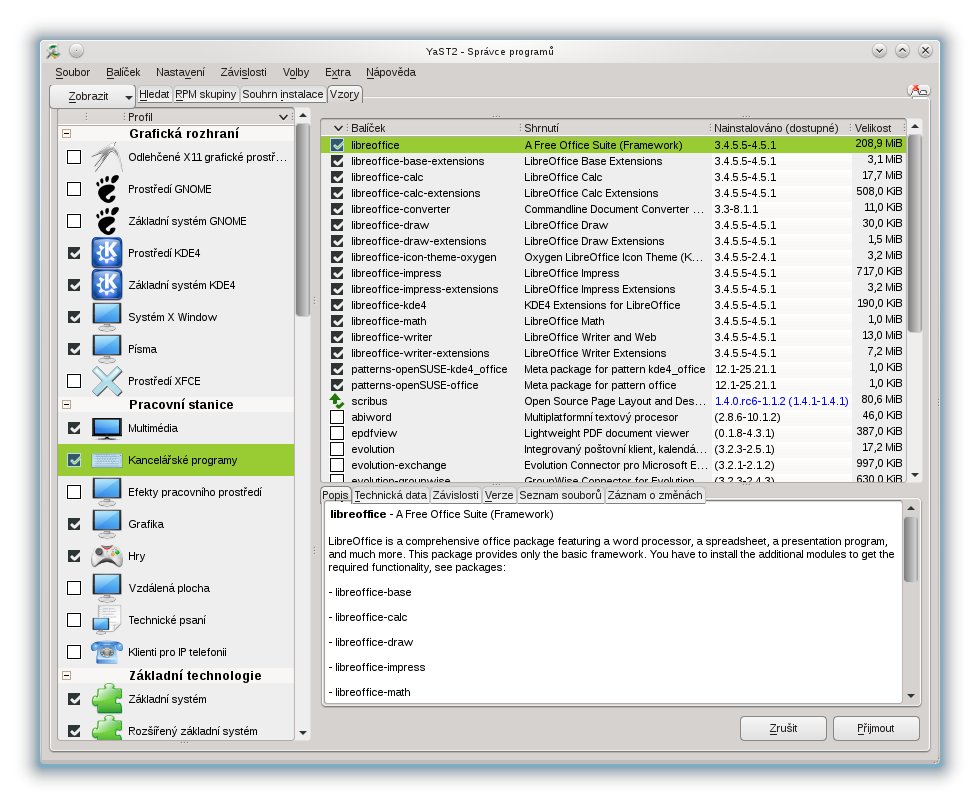Click the Písma monitor icon
The width and height of the screenshot is (980, 804).
pyautogui.click(x=107, y=349)
